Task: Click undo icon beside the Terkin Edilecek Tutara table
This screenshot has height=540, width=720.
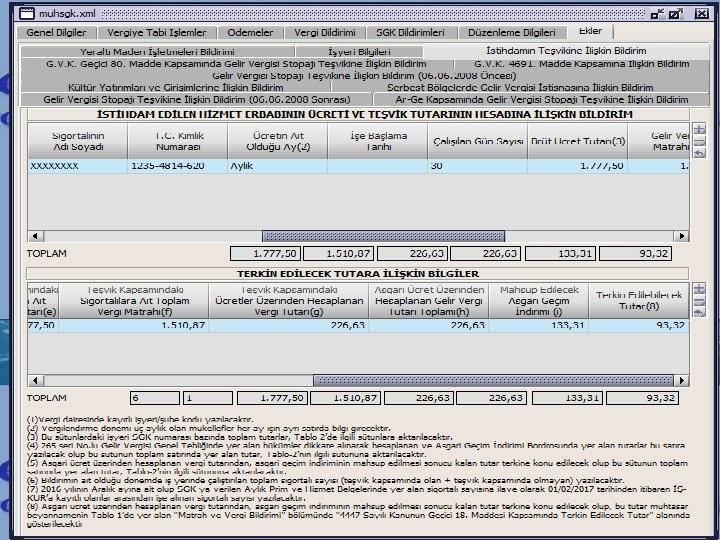Action: [699, 313]
